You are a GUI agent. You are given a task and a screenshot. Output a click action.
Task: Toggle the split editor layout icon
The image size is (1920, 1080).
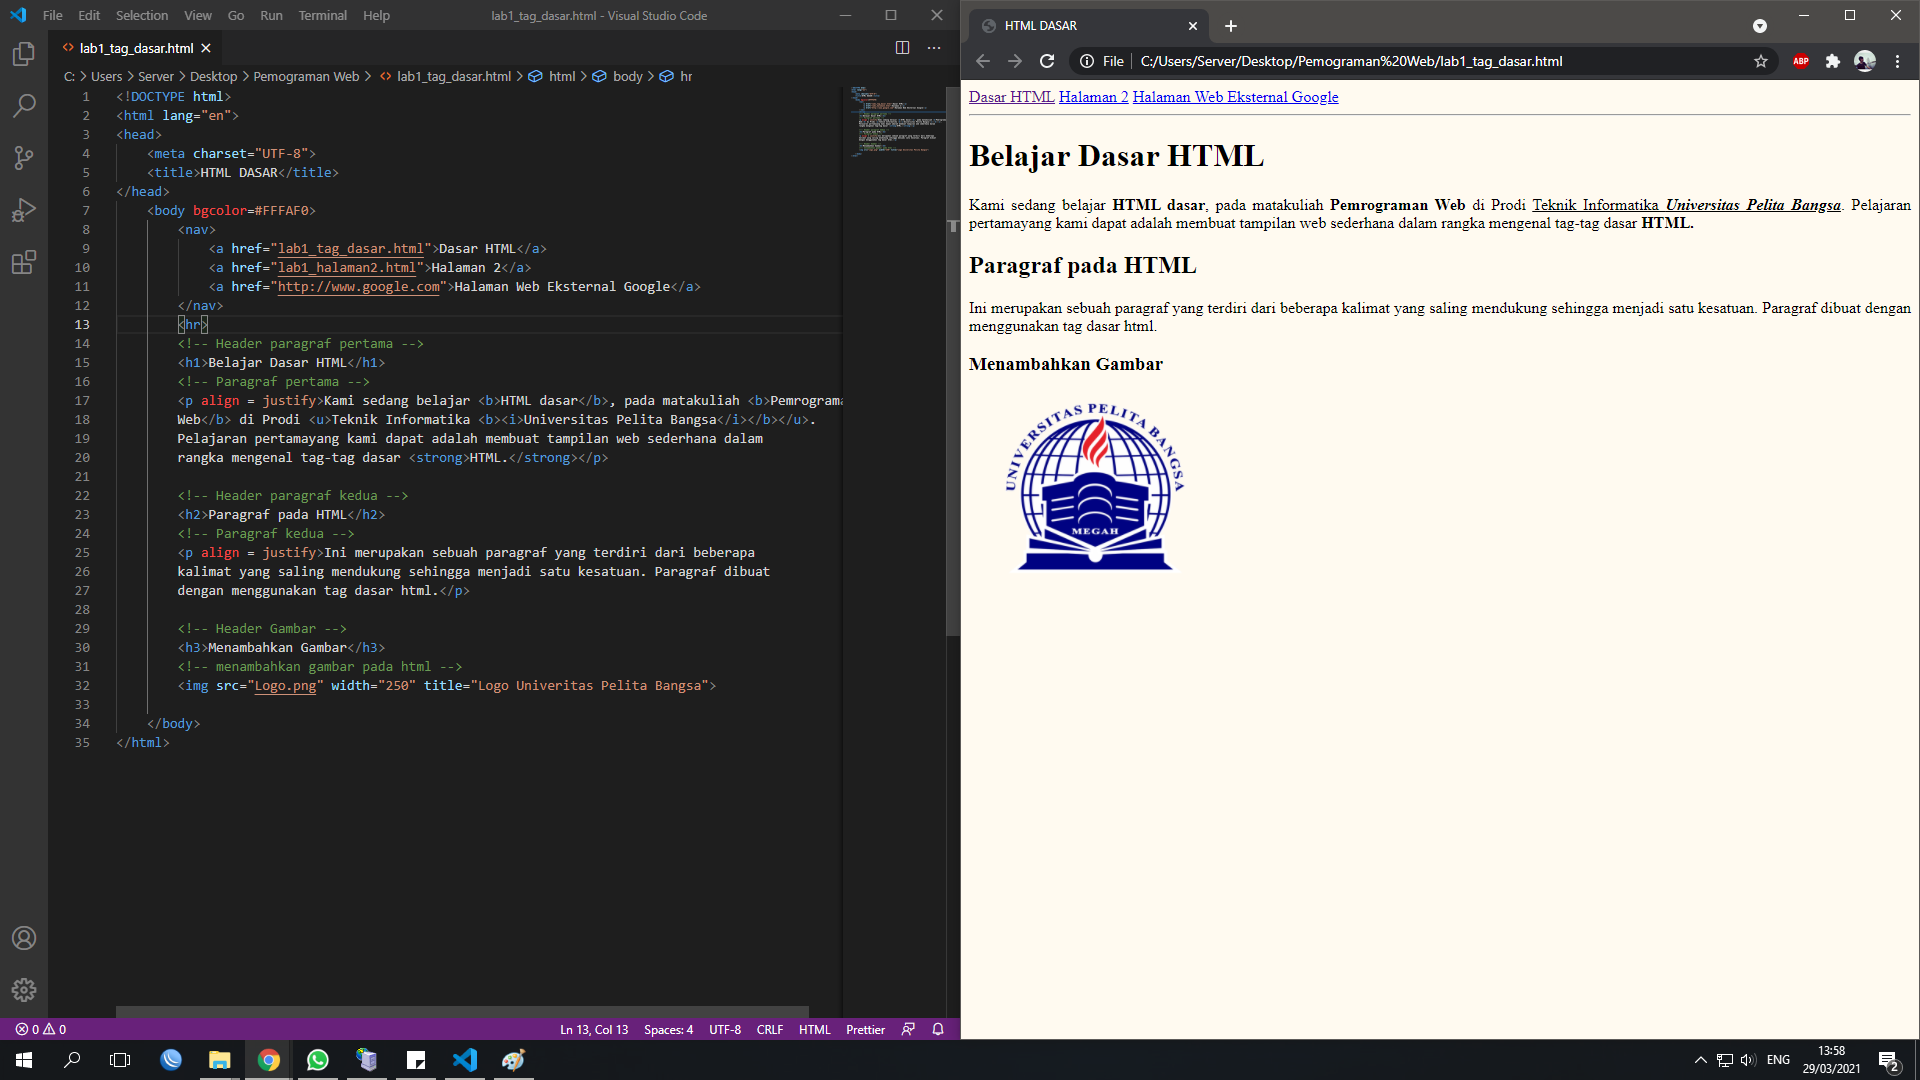tap(903, 47)
